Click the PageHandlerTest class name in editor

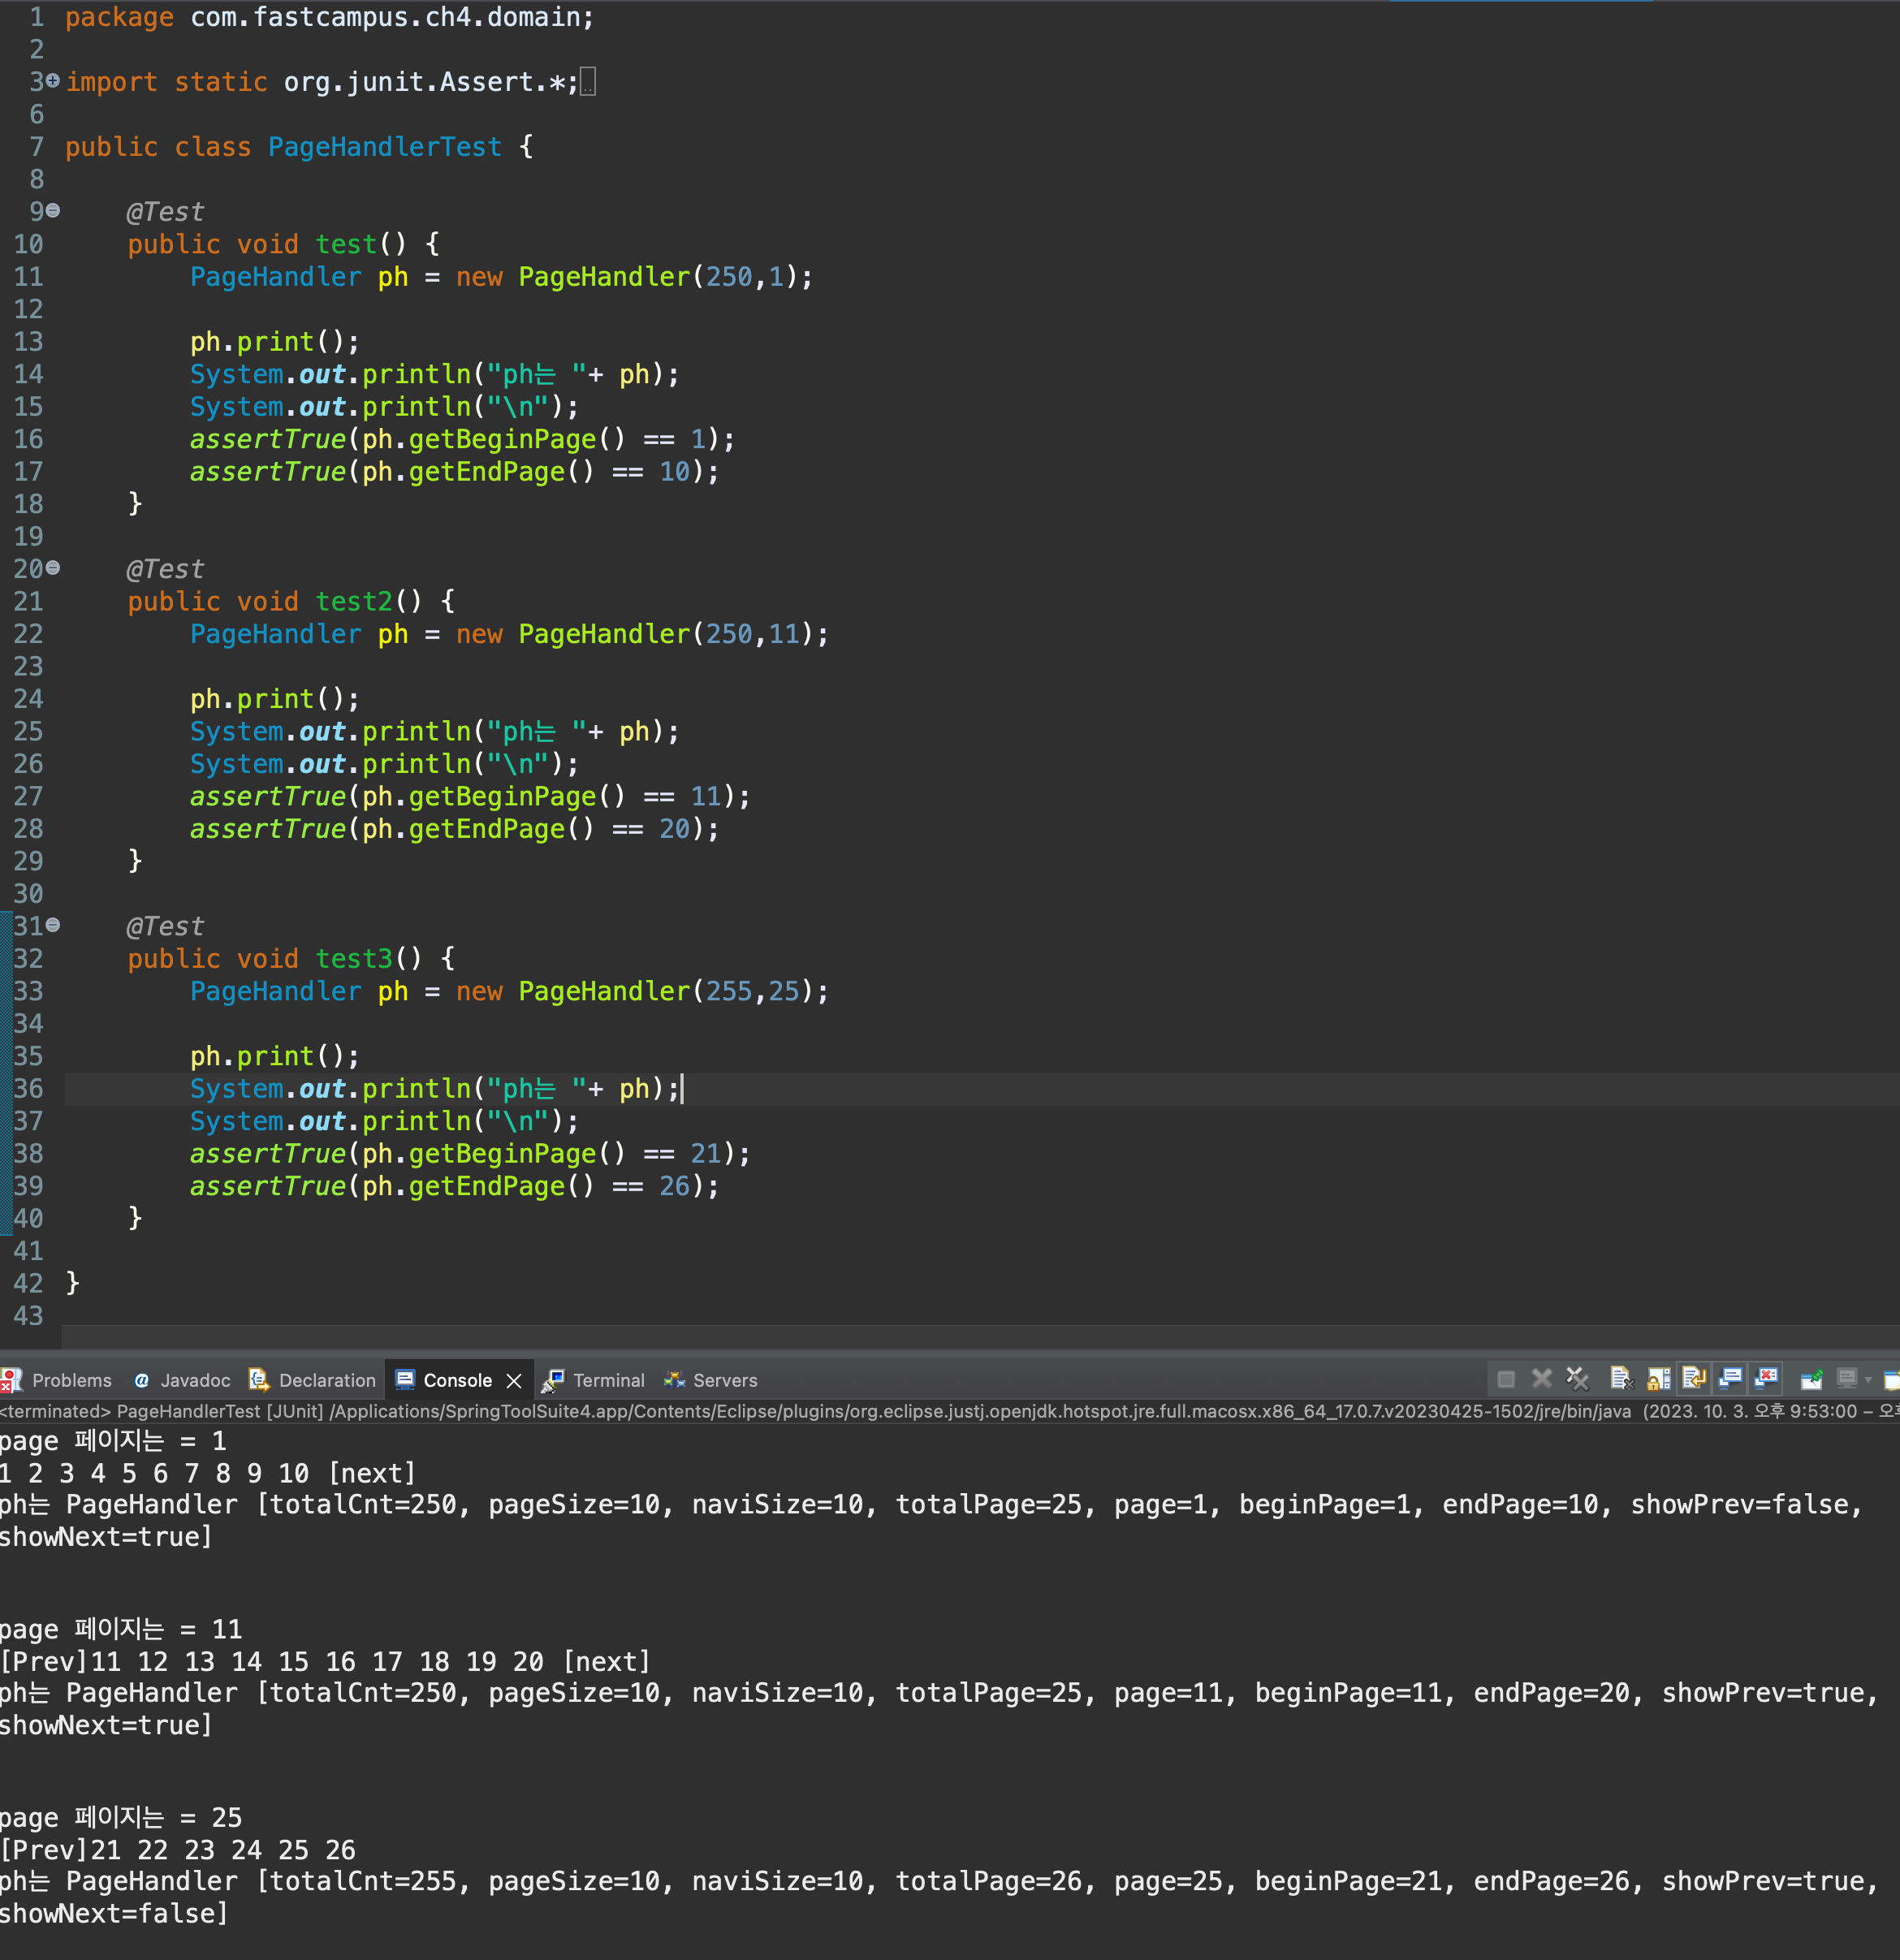pyautogui.click(x=384, y=147)
